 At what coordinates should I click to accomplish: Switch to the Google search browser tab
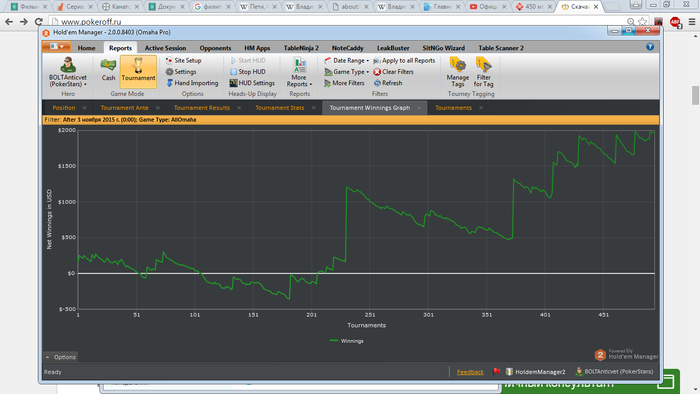coord(213,7)
